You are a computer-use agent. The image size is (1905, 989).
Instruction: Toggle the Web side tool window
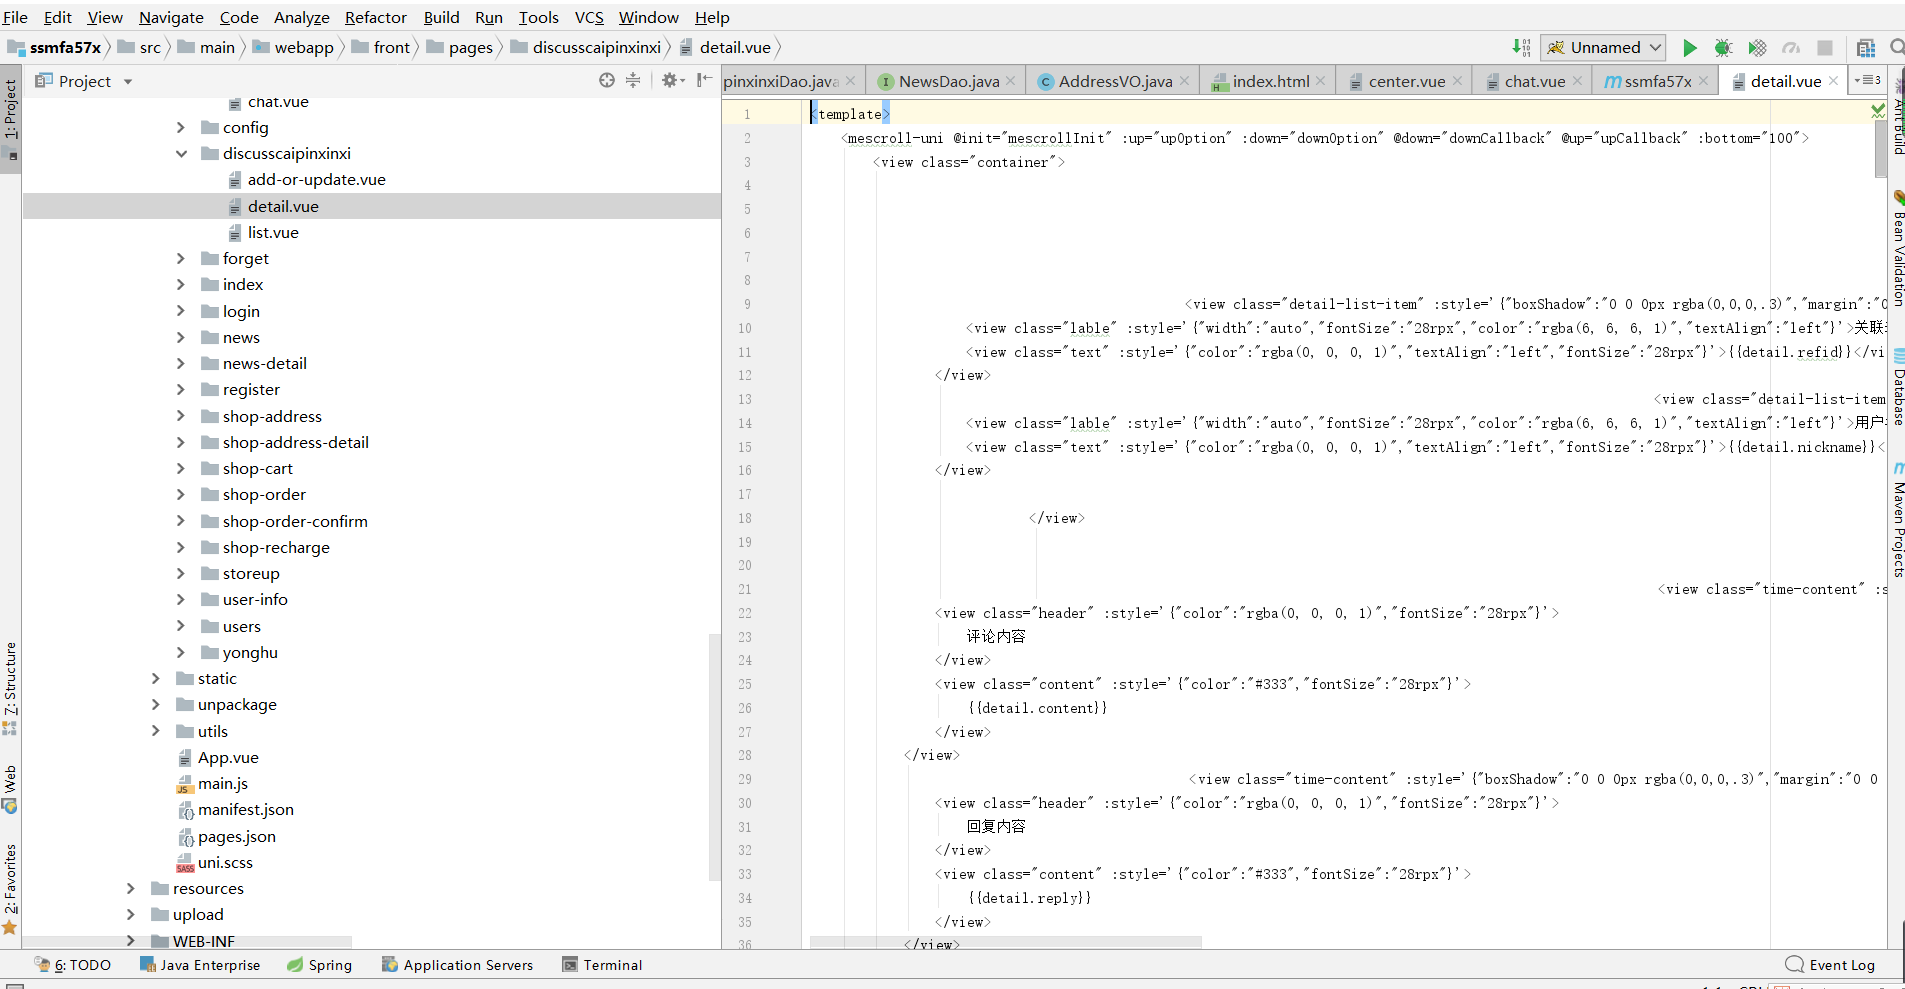pos(10,790)
